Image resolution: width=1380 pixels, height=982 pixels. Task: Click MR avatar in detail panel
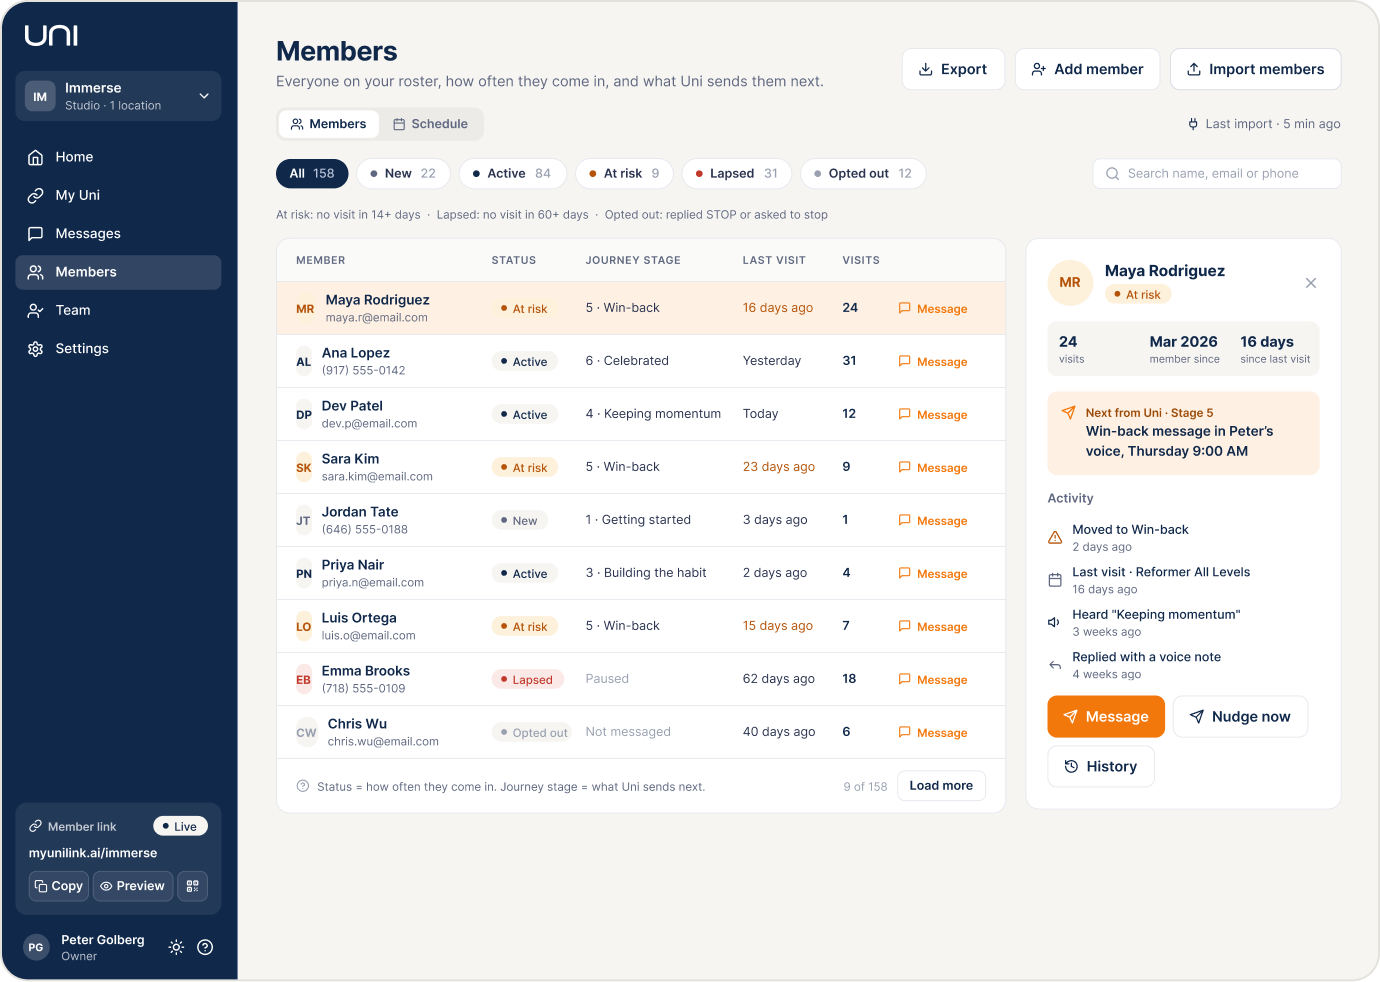[x=1070, y=283]
